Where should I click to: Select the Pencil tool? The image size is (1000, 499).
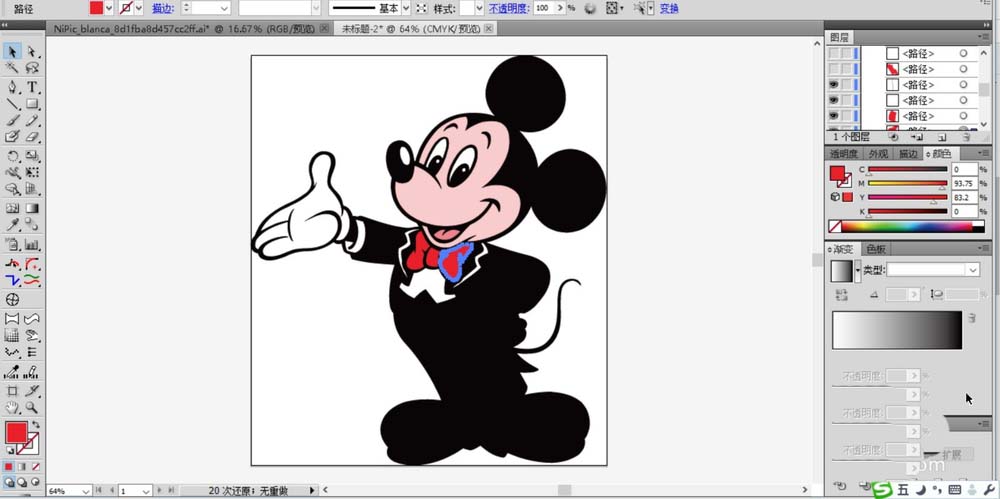click(32, 120)
